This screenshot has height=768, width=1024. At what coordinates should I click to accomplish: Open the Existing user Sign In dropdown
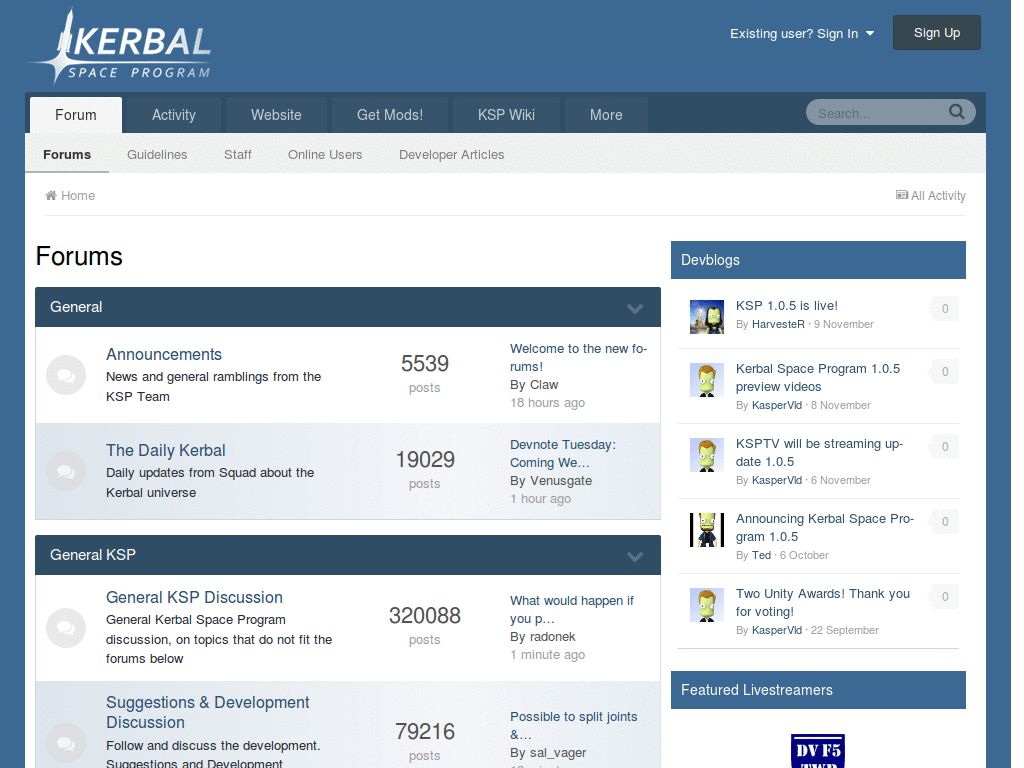tap(802, 33)
